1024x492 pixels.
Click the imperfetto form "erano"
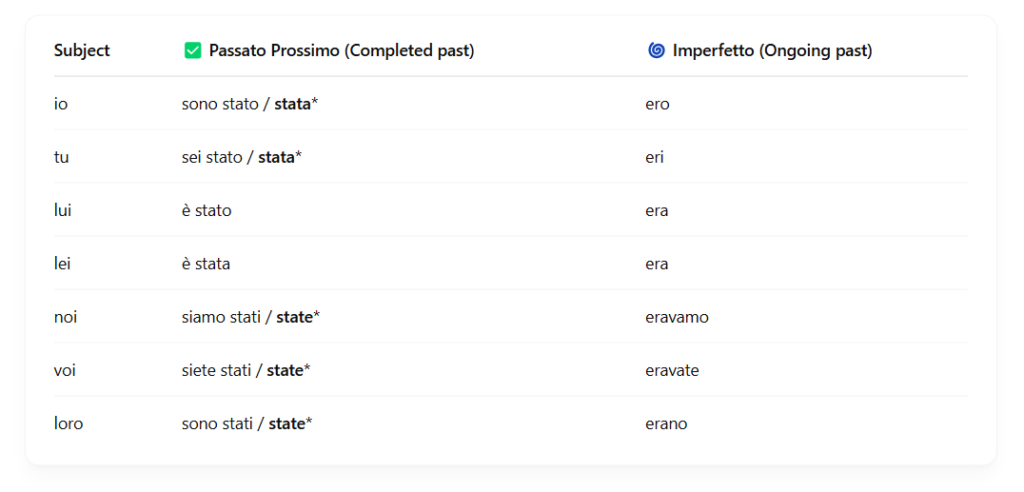(x=667, y=424)
